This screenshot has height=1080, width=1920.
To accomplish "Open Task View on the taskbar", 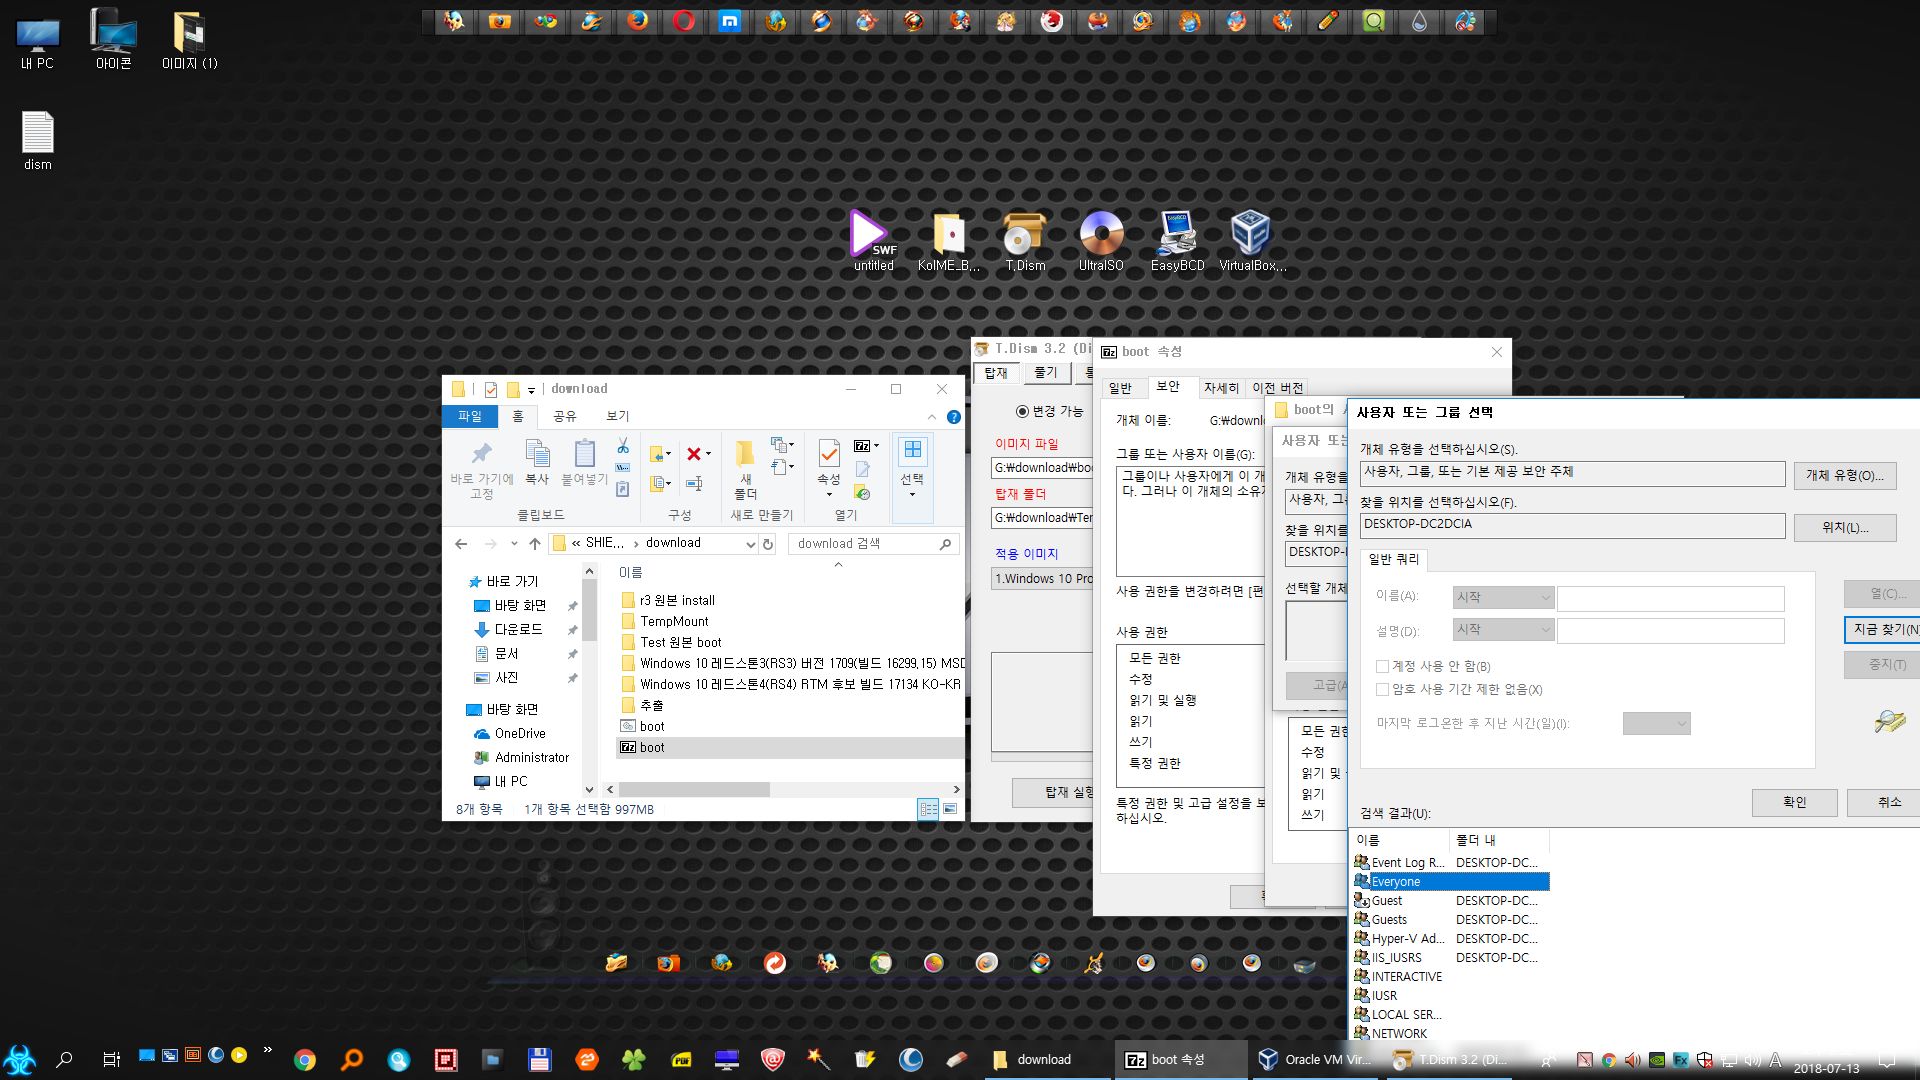I will pos(111,1059).
